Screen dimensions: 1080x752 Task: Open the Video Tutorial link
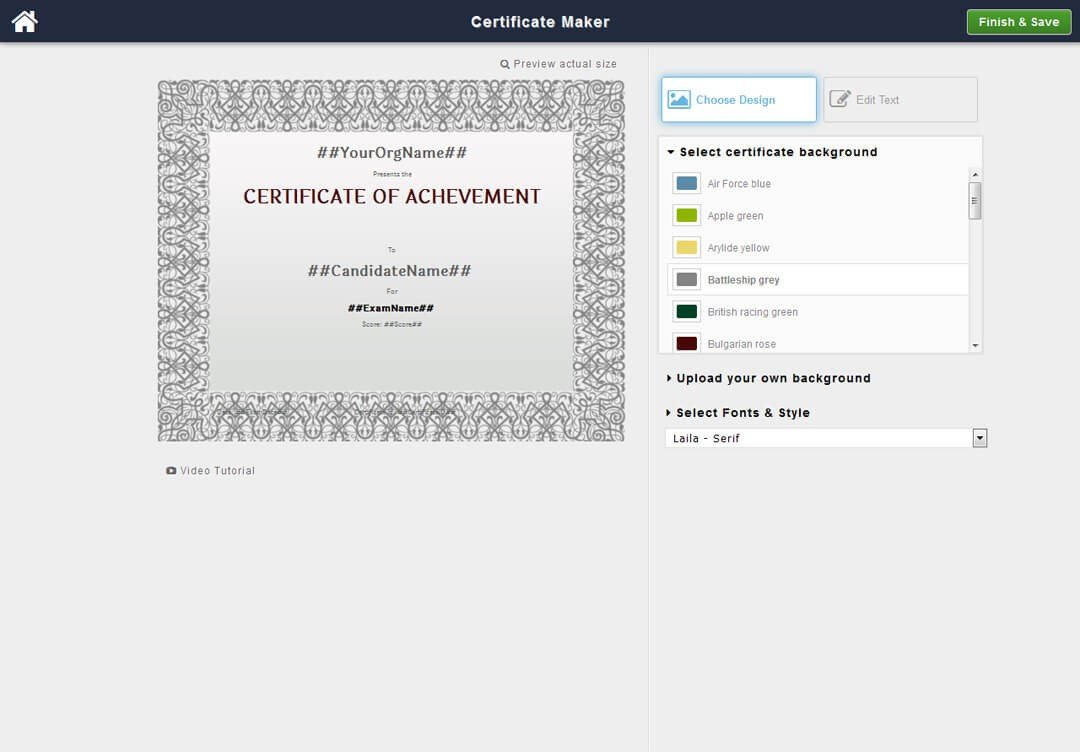pyautogui.click(x=218, y=471)
